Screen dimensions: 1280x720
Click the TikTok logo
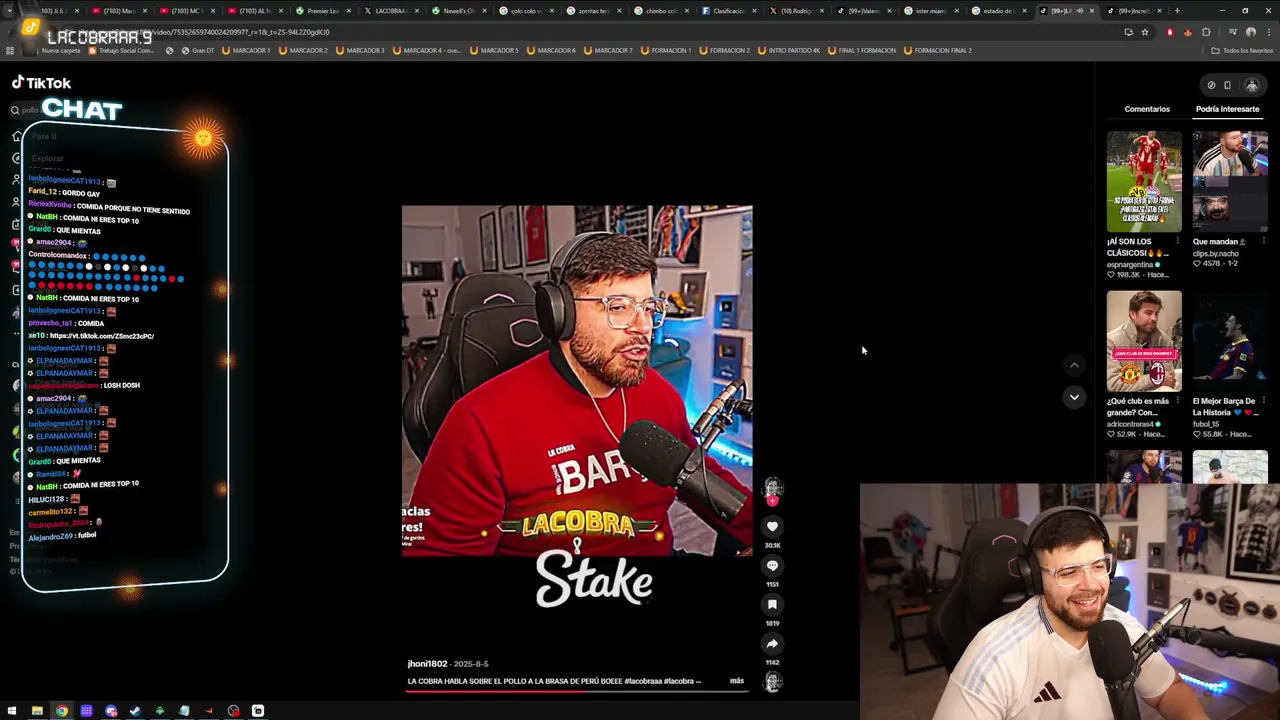click(x=41, y=83)
